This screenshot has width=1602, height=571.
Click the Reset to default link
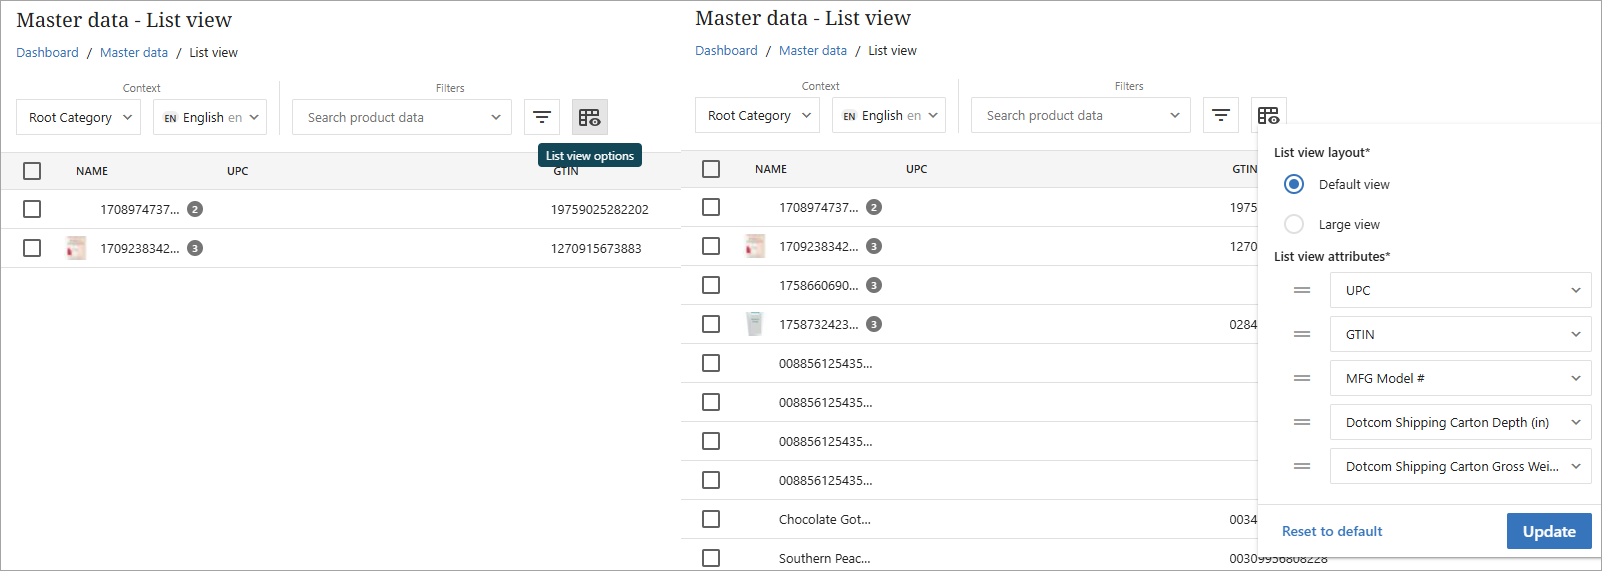[x=1332, y=531]
